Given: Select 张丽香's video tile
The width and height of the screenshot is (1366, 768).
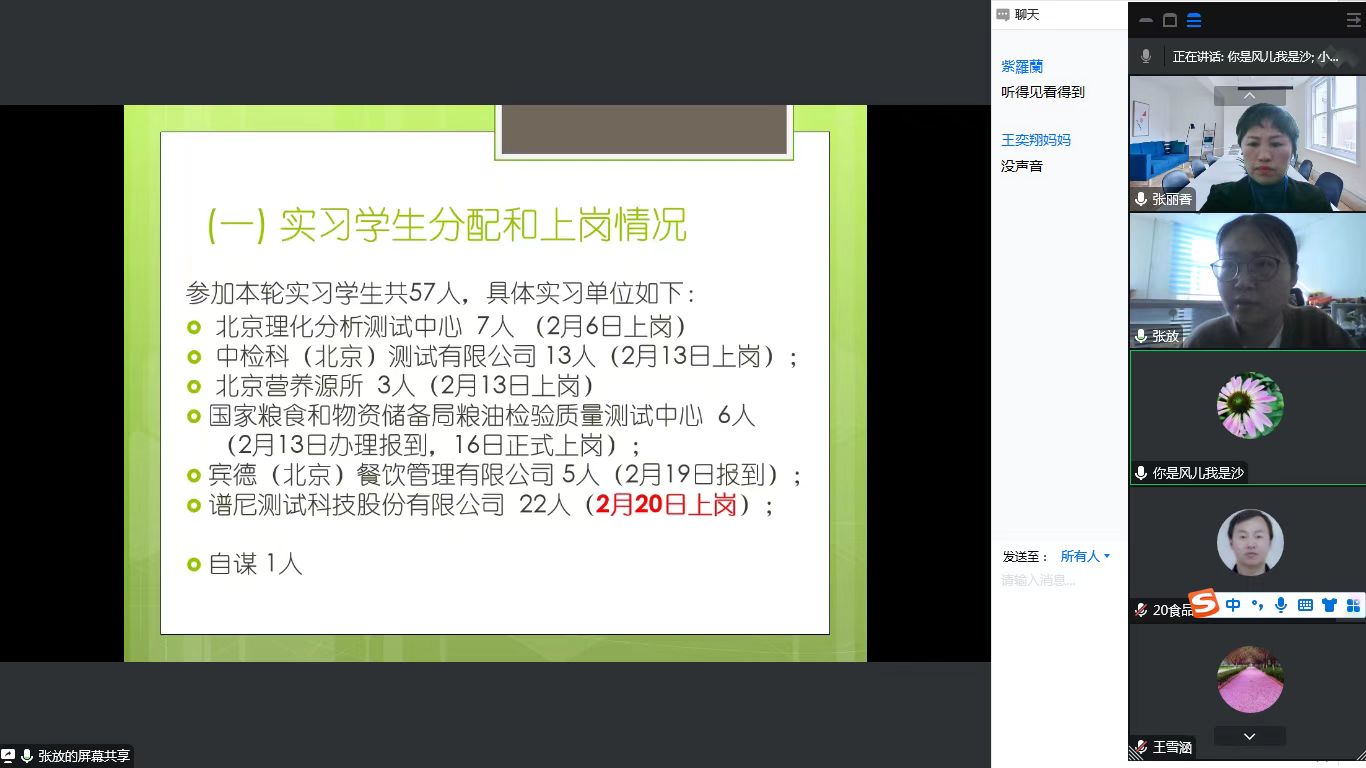Looking at the screenshot, I should pyautogui.click(x=1248, y=143).
